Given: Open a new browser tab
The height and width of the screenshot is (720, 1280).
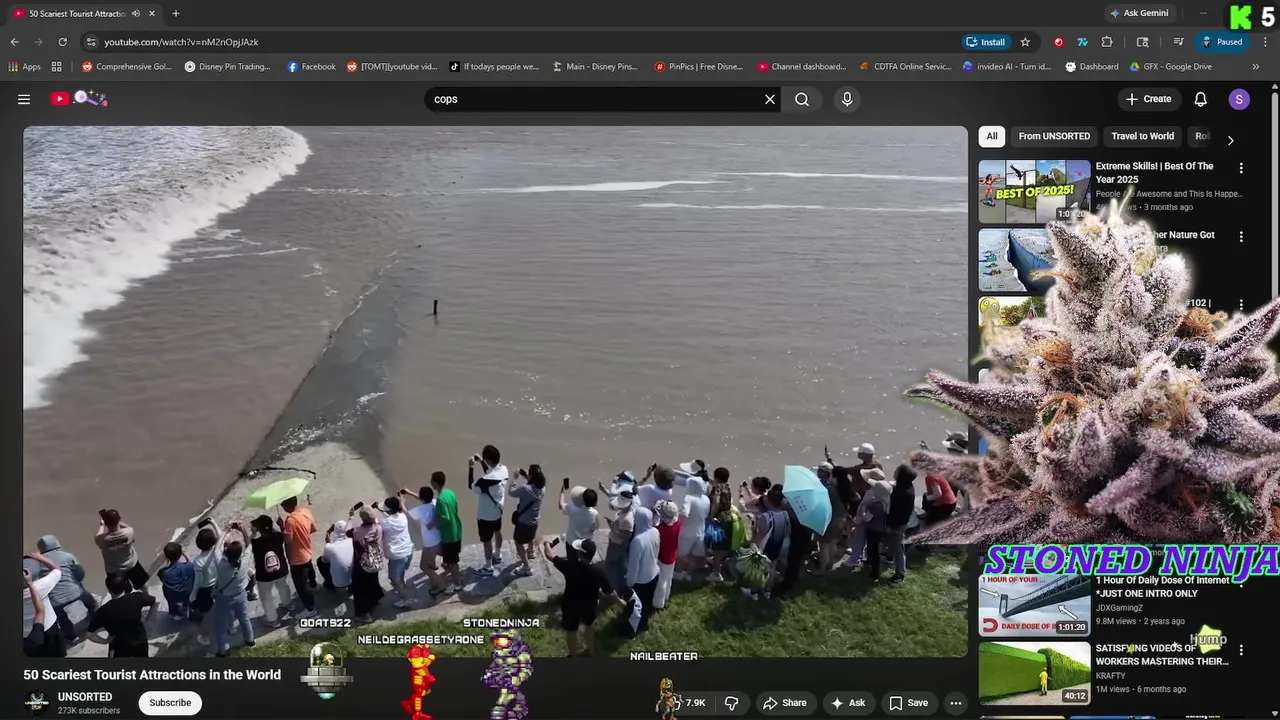Looking at the screenshot, I should click(x=175, y=13).
